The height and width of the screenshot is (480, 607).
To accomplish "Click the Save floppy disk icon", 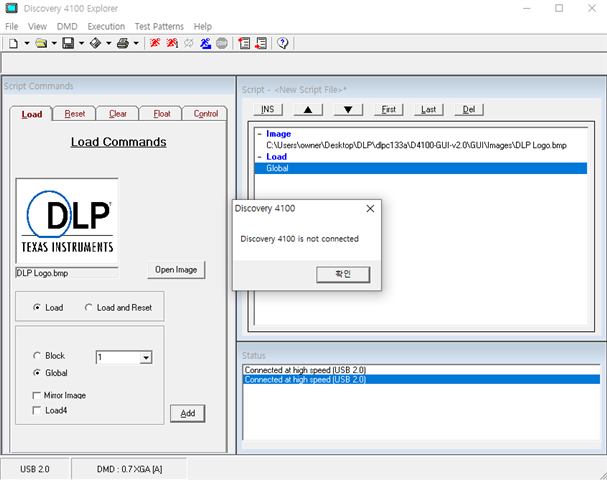I will [68, 43].
